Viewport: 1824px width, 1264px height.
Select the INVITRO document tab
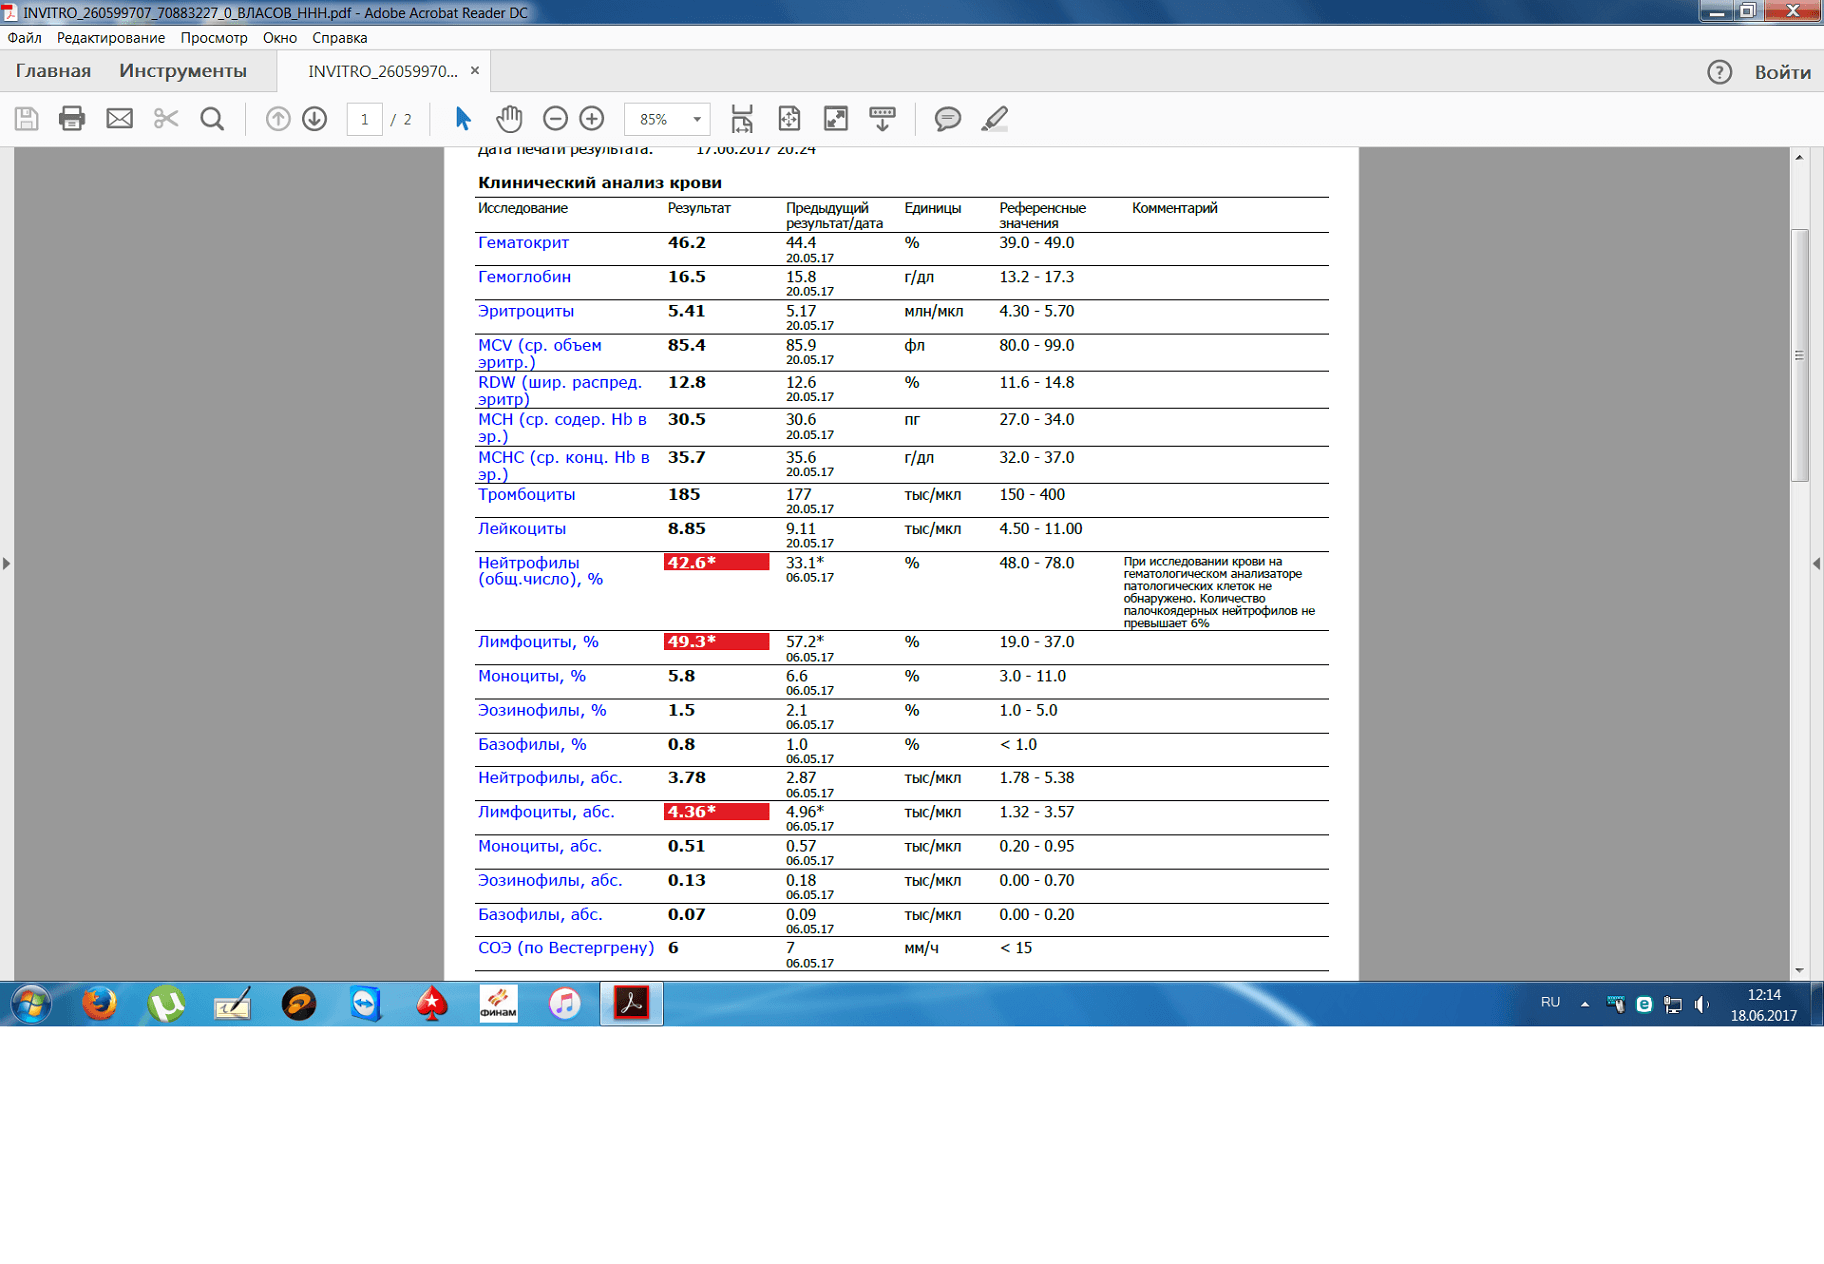382,71
